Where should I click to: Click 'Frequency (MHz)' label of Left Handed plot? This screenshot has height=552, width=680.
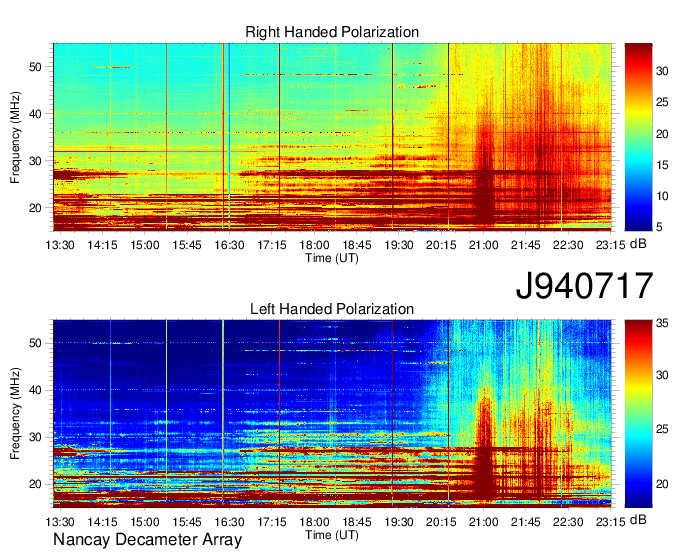(15, 414)
